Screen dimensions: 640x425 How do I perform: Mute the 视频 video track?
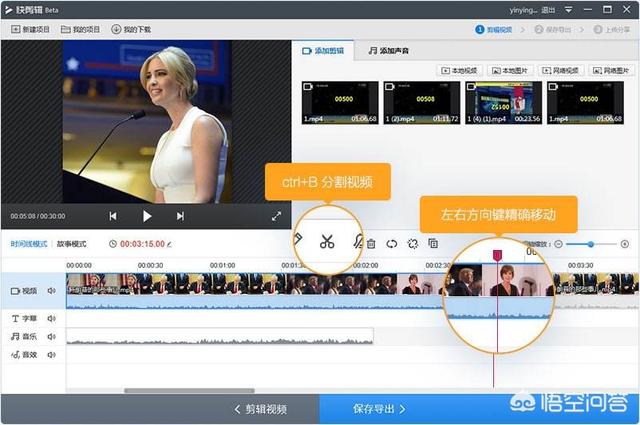tap(51, 291)
